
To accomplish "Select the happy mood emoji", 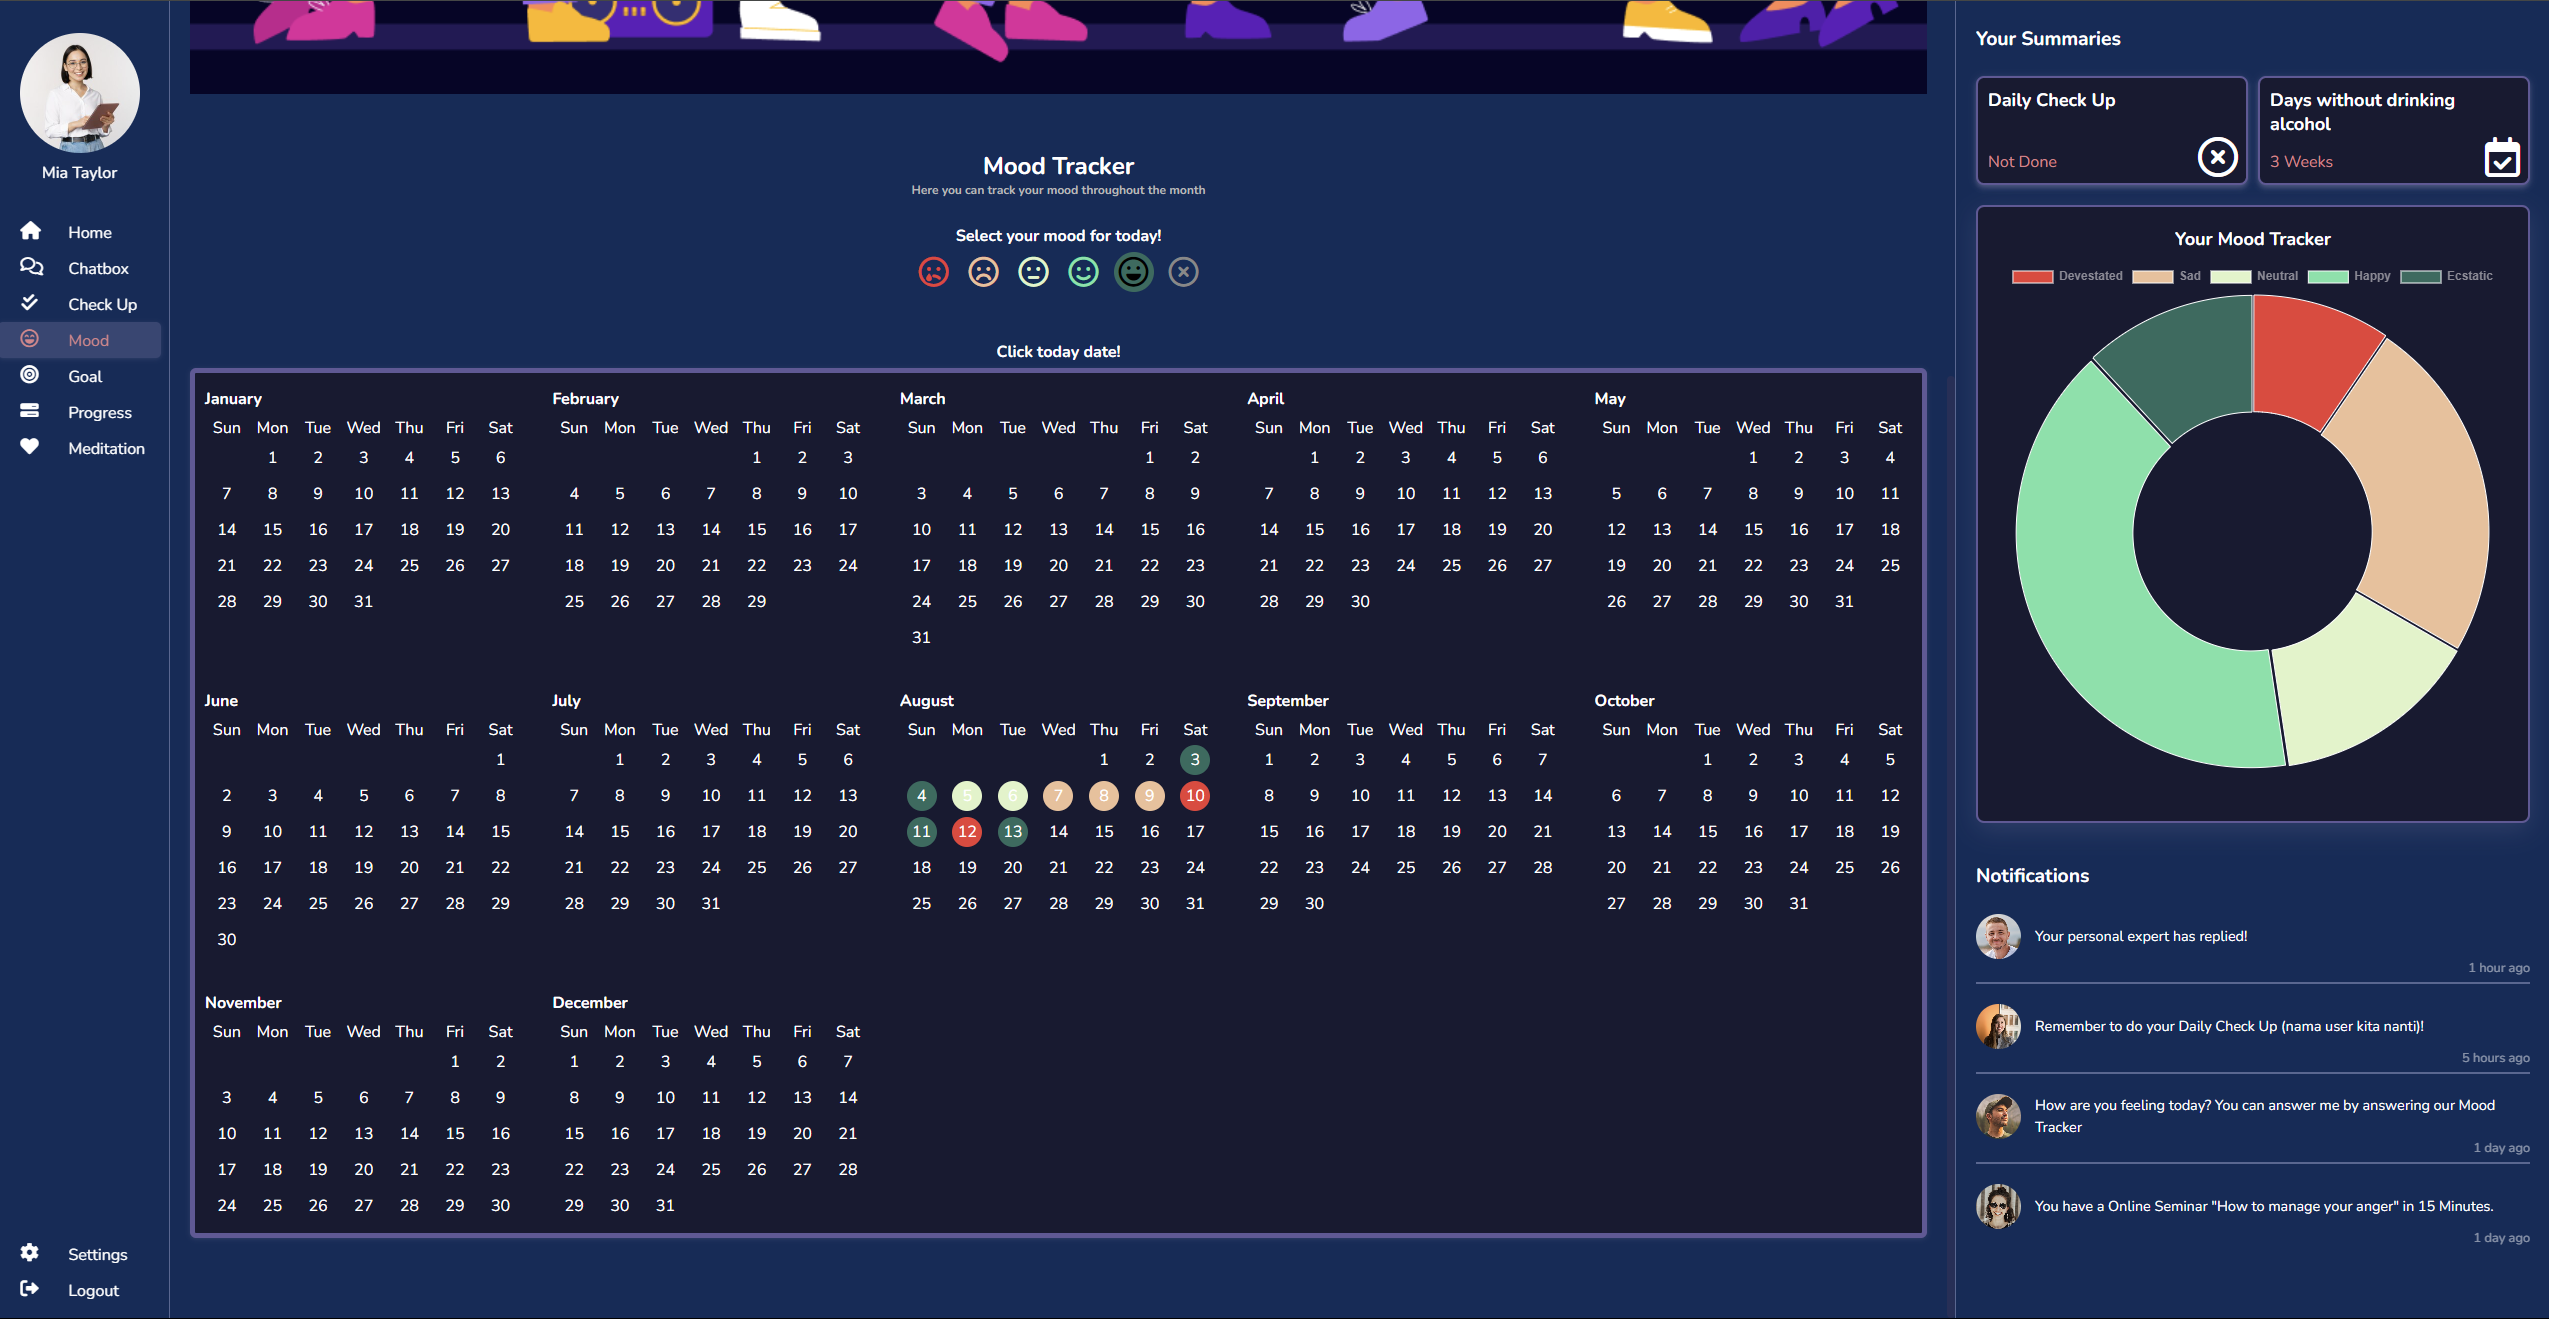I will [1082, 271].
